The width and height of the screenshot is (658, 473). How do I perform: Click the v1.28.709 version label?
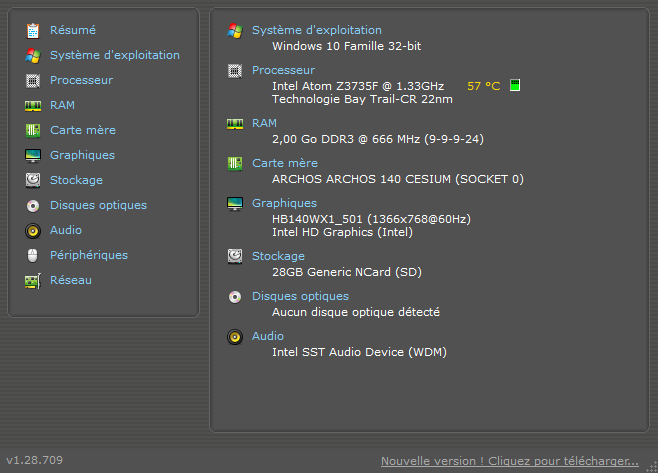point(34,460)
